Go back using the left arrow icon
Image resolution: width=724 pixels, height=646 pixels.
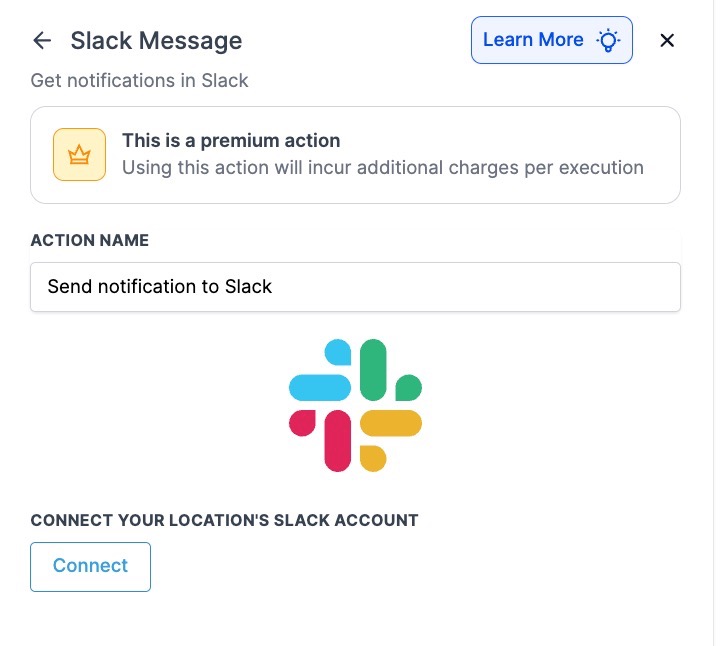pos(41,41)
